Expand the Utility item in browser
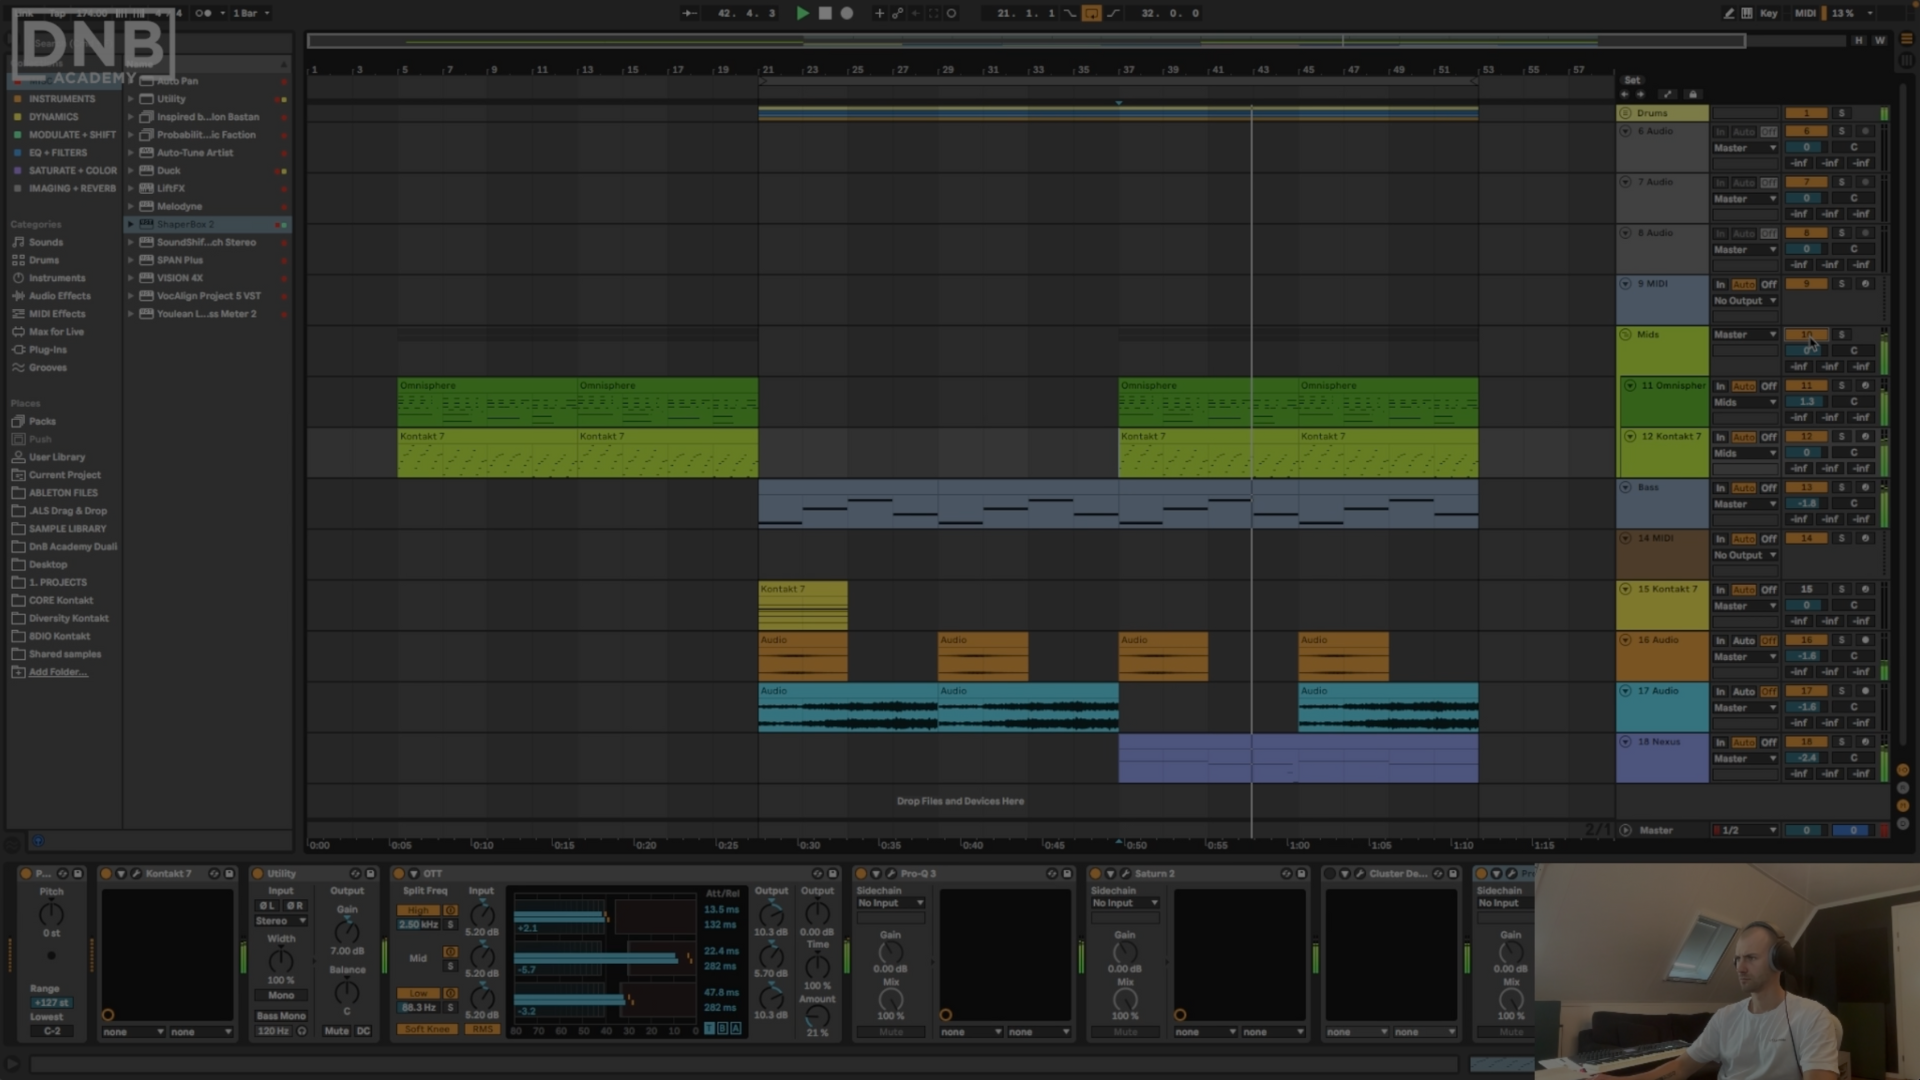The image size is (1920, 1080). pos(130,99)
